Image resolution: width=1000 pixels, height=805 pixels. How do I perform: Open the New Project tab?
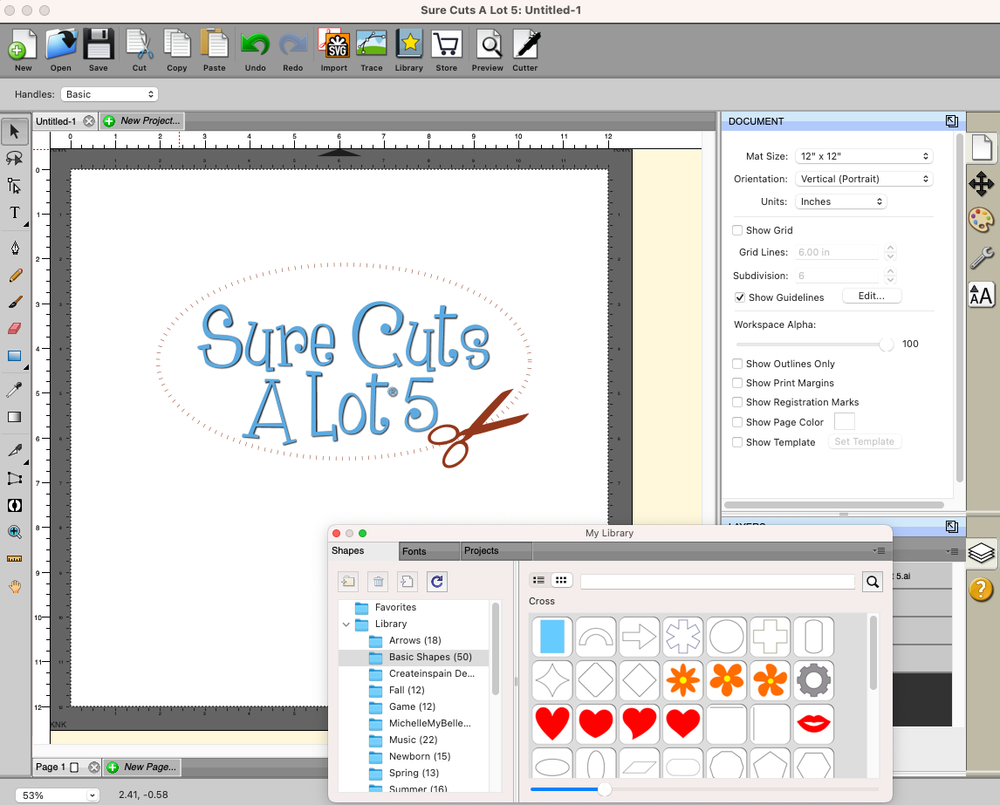click(141, 119)
